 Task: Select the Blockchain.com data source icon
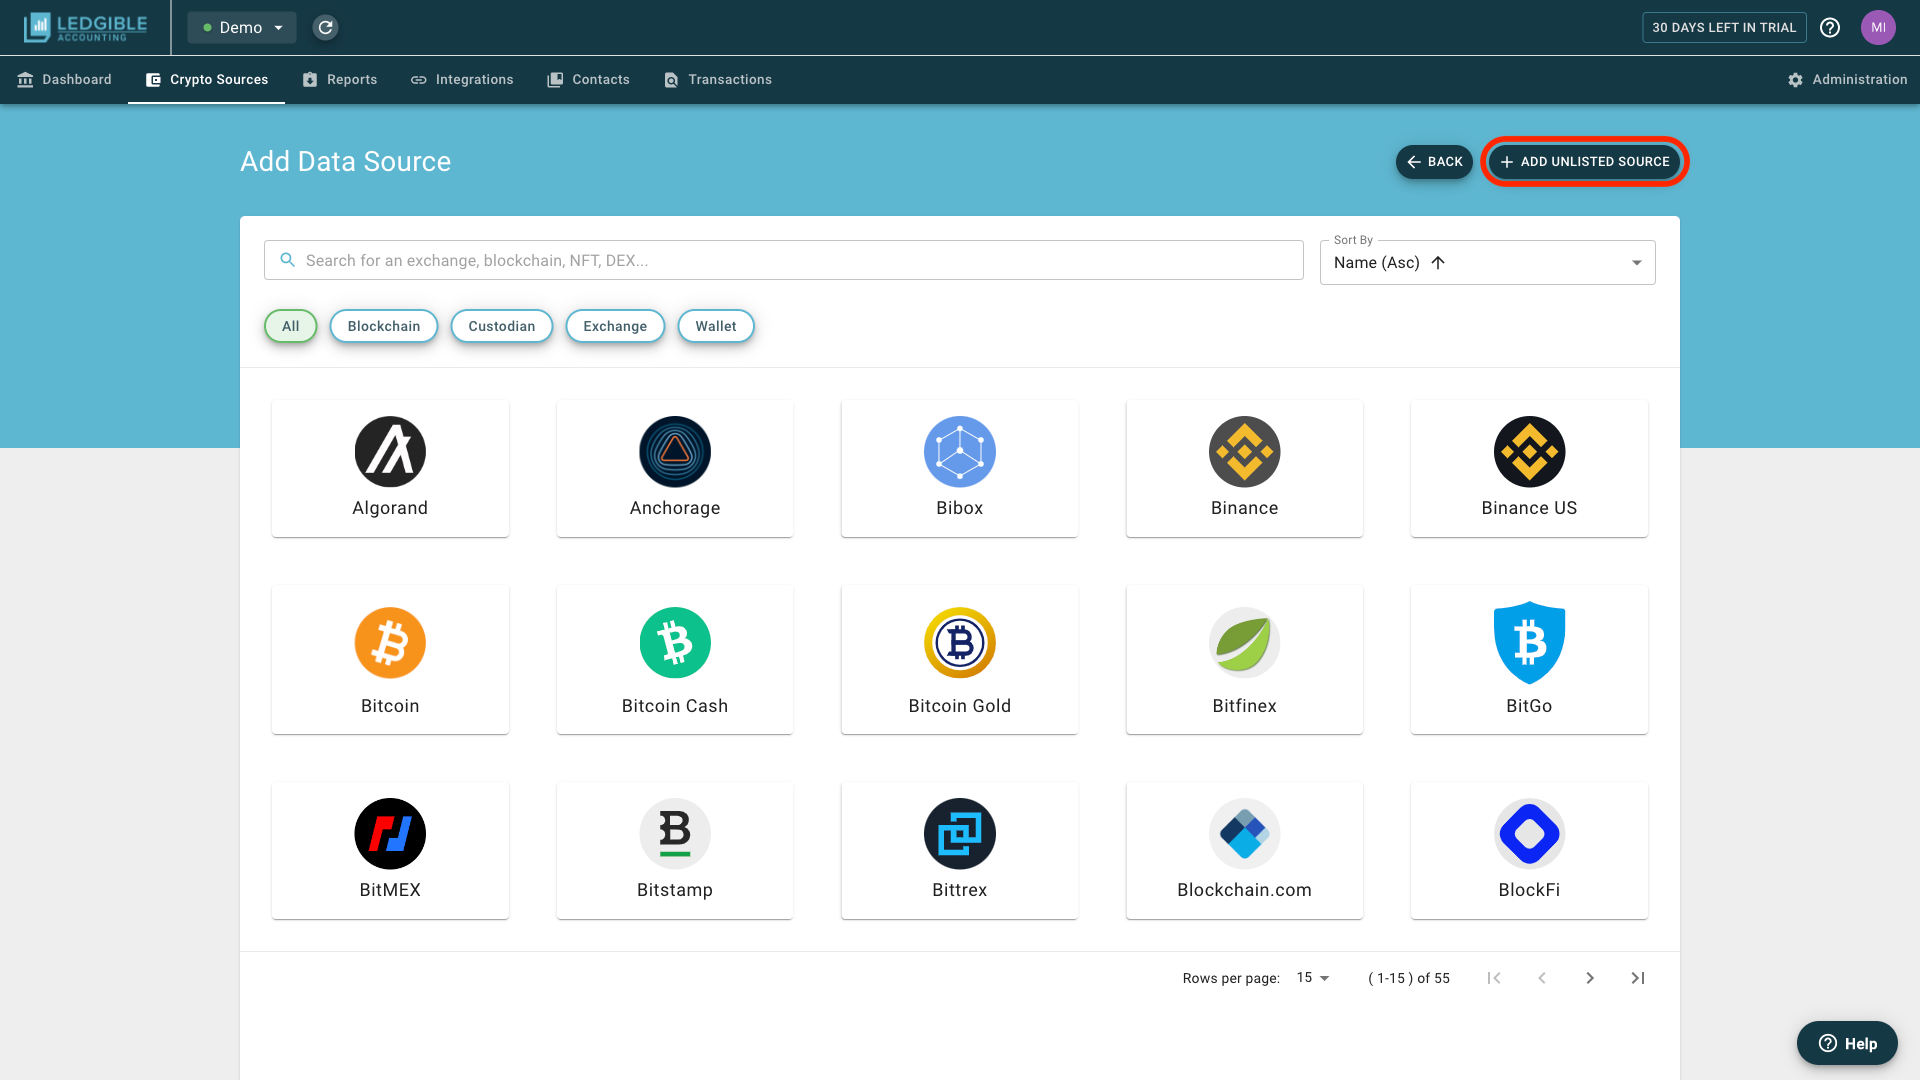point(1245,834)
